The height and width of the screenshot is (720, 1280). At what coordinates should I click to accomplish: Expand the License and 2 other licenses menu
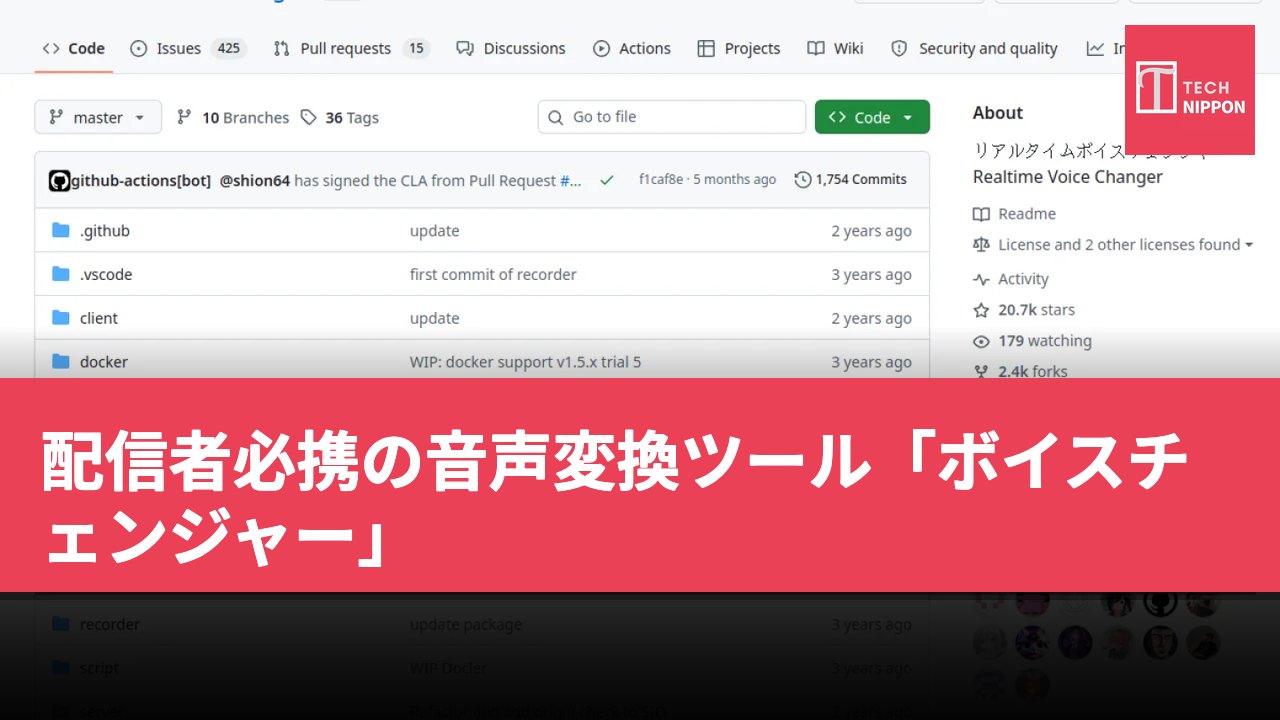click(1125, 245)
